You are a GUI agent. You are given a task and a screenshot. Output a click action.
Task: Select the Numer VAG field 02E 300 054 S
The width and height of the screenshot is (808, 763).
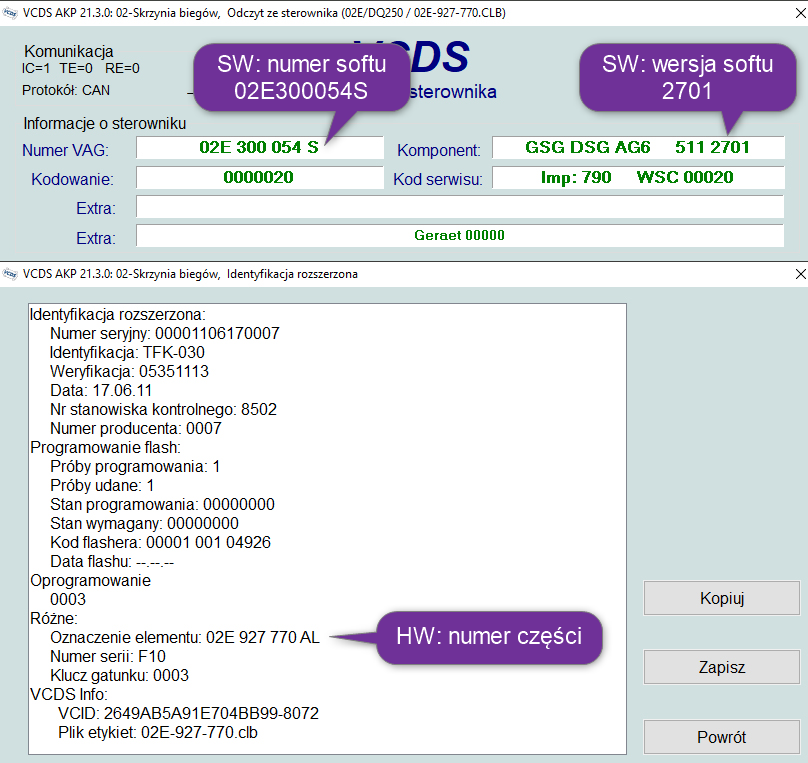(260, 148)
